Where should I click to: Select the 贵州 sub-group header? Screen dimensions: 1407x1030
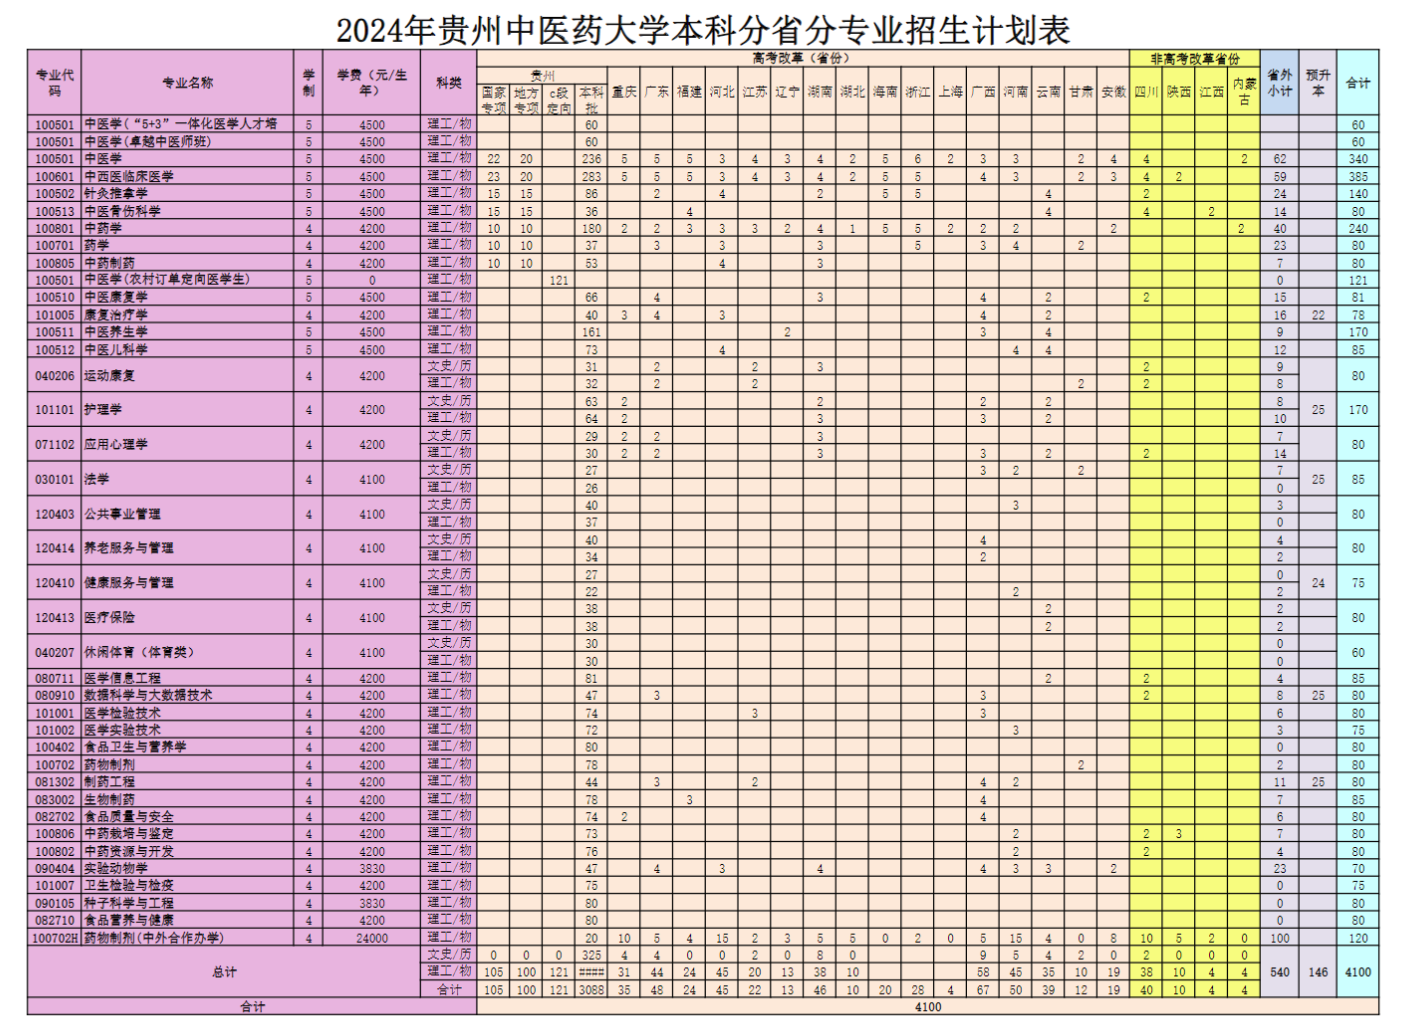542,75
